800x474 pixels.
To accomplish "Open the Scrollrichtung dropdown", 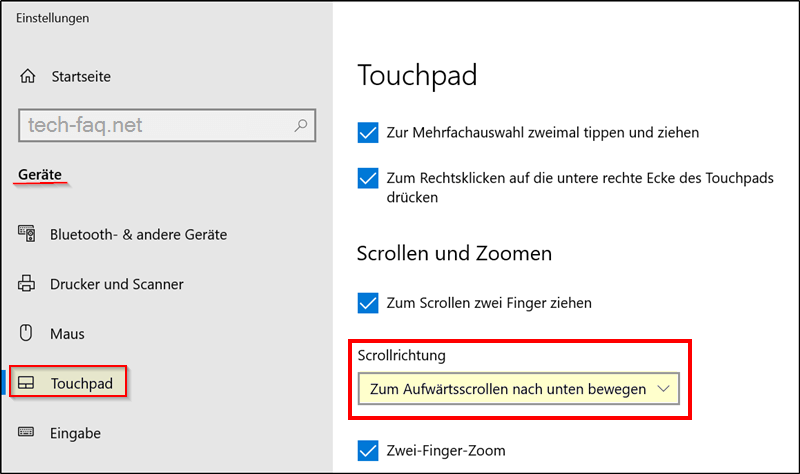I will [x=519, y=389].
